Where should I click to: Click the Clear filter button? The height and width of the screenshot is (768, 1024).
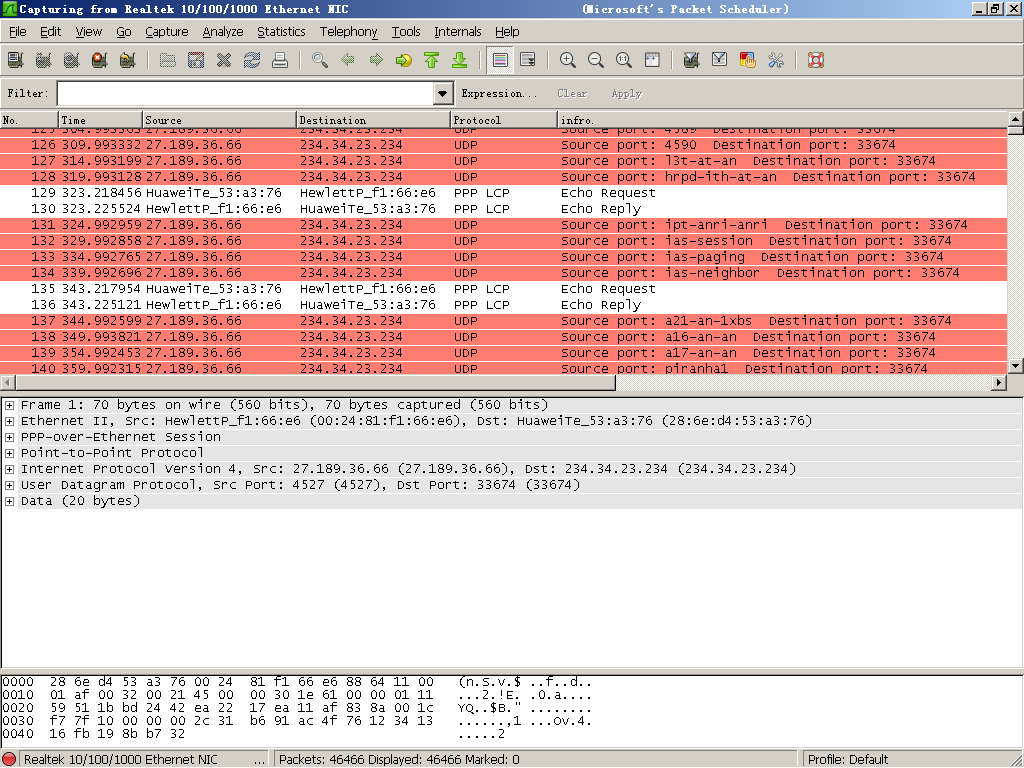pyautogui.click(x=572, y=93)
